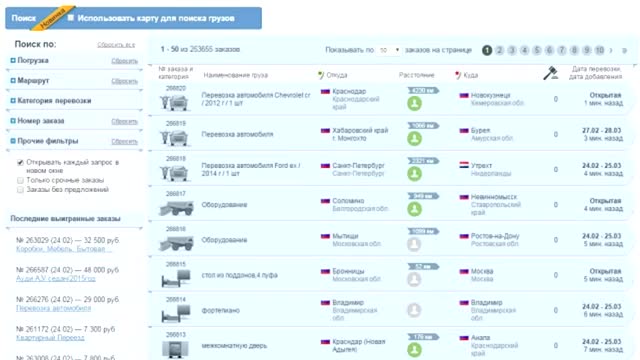Screen dimensions: 640x360
Task: Click the Куда destination marker icon
Action: (x=458, y=75)
